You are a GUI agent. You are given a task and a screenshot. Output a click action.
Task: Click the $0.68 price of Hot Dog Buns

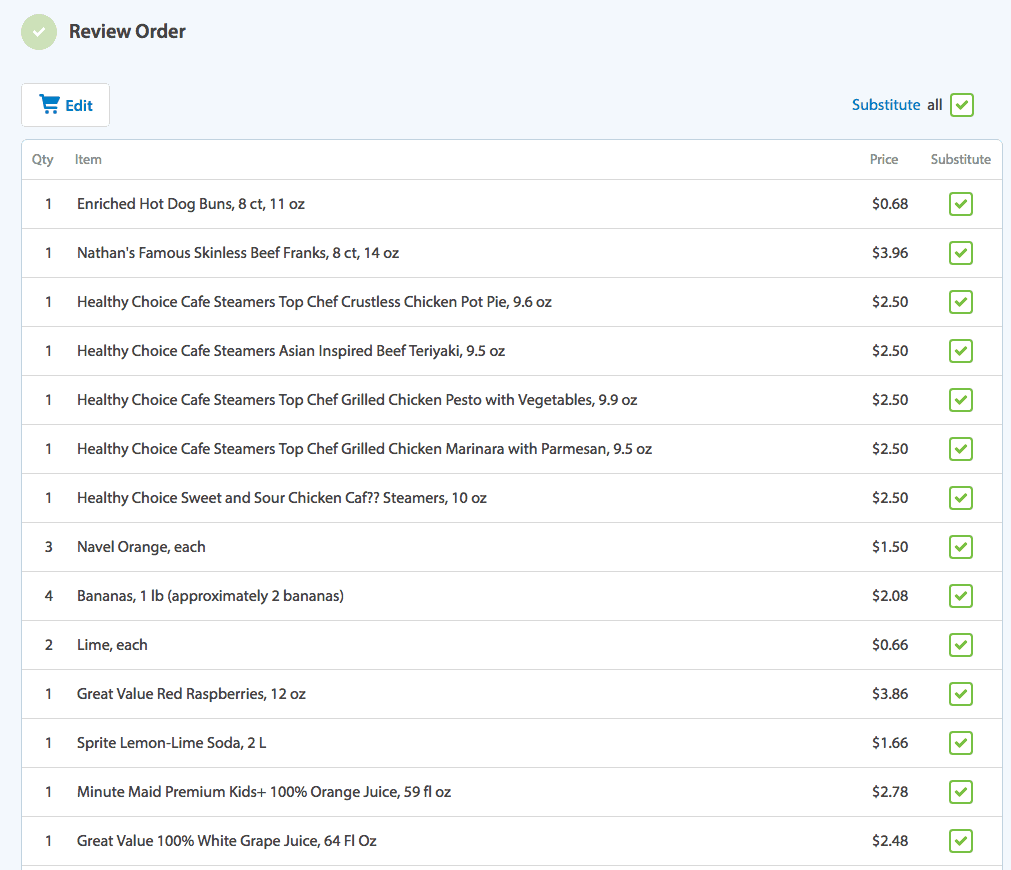[x=890, y=204]
